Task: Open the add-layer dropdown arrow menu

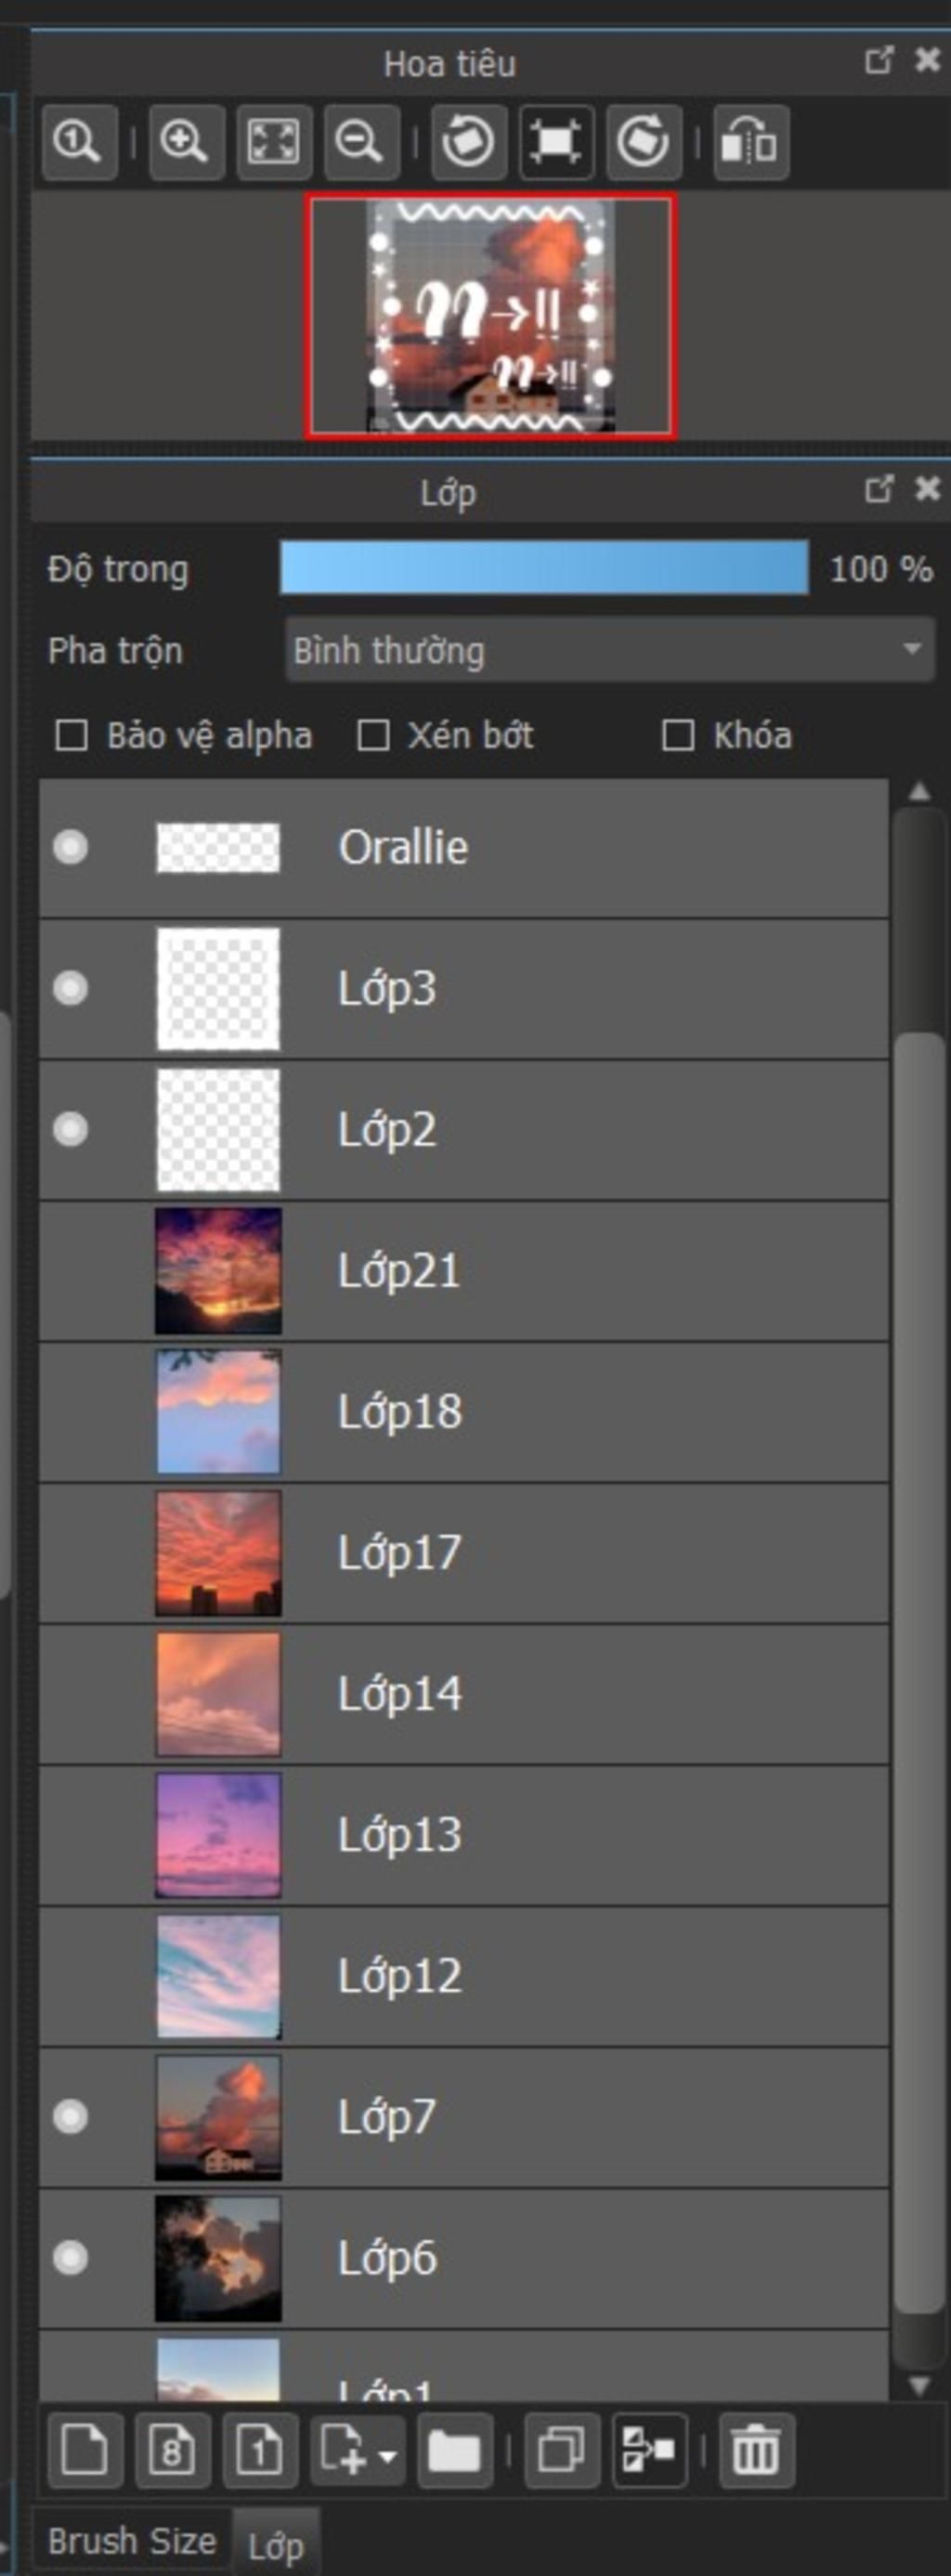Action: (387, 2452)
